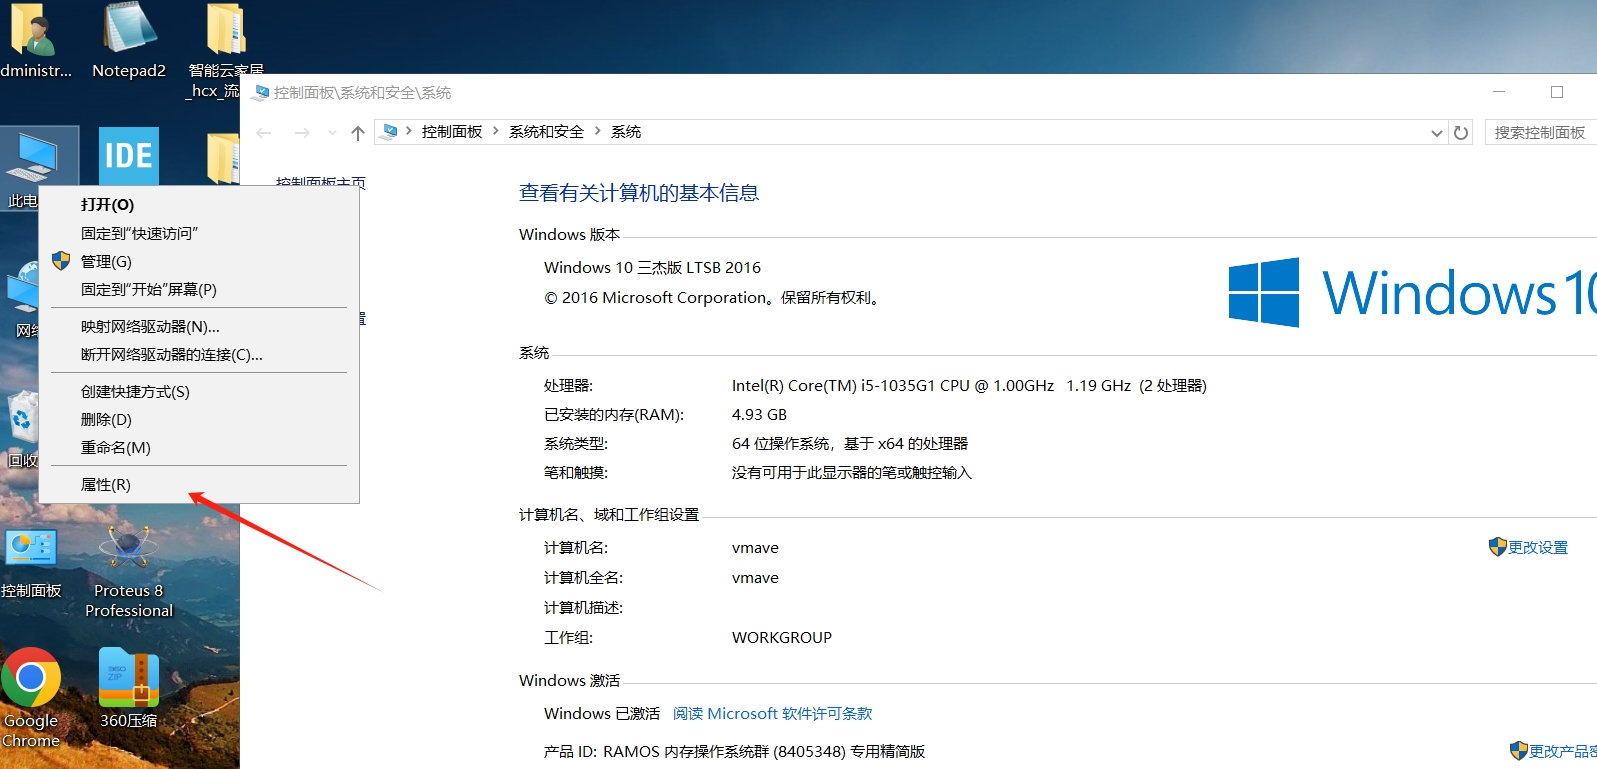Click the 搜索控制面板 search field
Image resolution: width=1597 pixels, height=769 pixels.
(1541, 132)
